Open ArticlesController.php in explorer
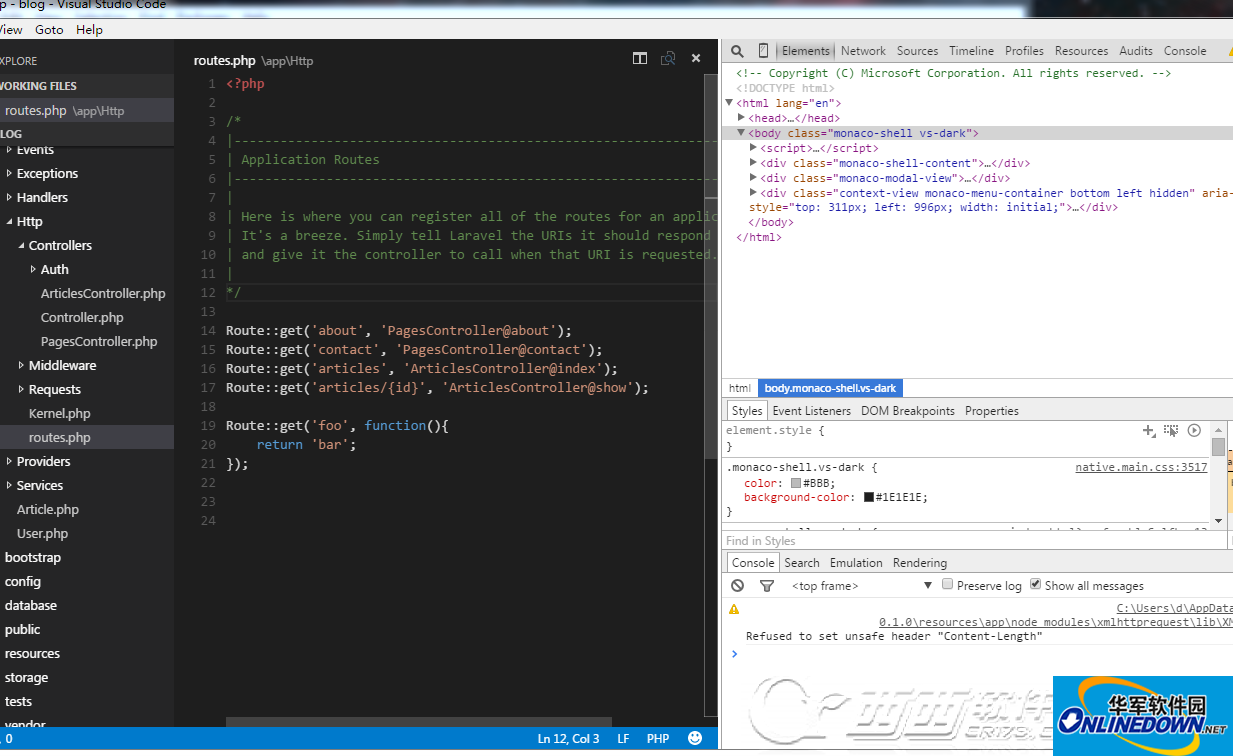The width and height of the screenshot is (1233, 756). [103, 294]
